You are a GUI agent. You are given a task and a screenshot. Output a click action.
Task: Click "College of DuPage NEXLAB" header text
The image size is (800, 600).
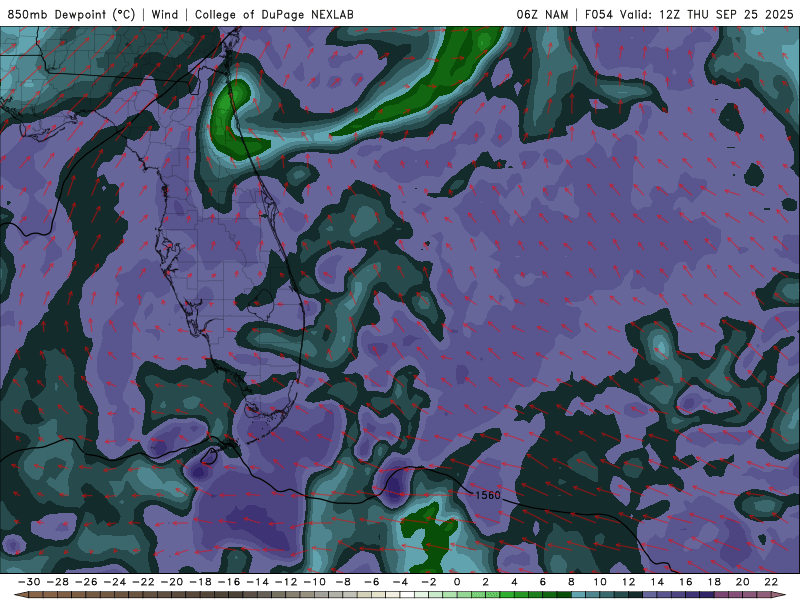[x=274, y=14]
